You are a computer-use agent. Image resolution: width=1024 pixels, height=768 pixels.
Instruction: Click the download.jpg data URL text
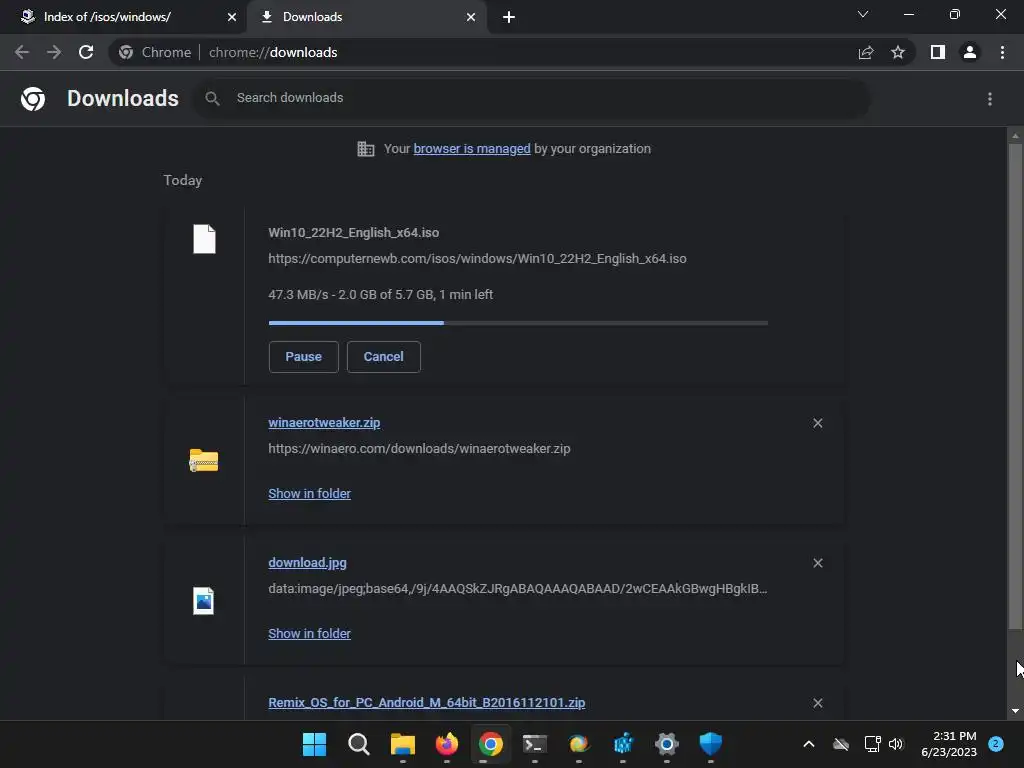(518, 588)
